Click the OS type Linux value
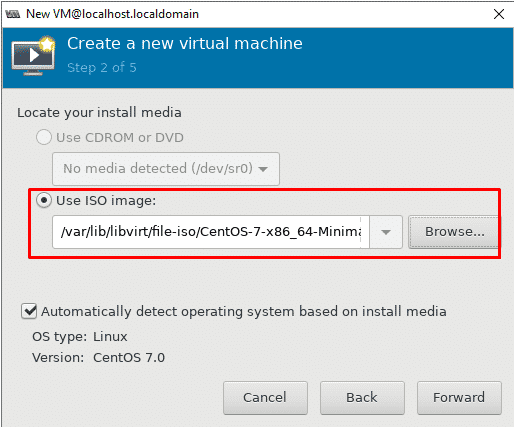The height and width of the screenshot is (427, 515). click(x=110, y=337)
